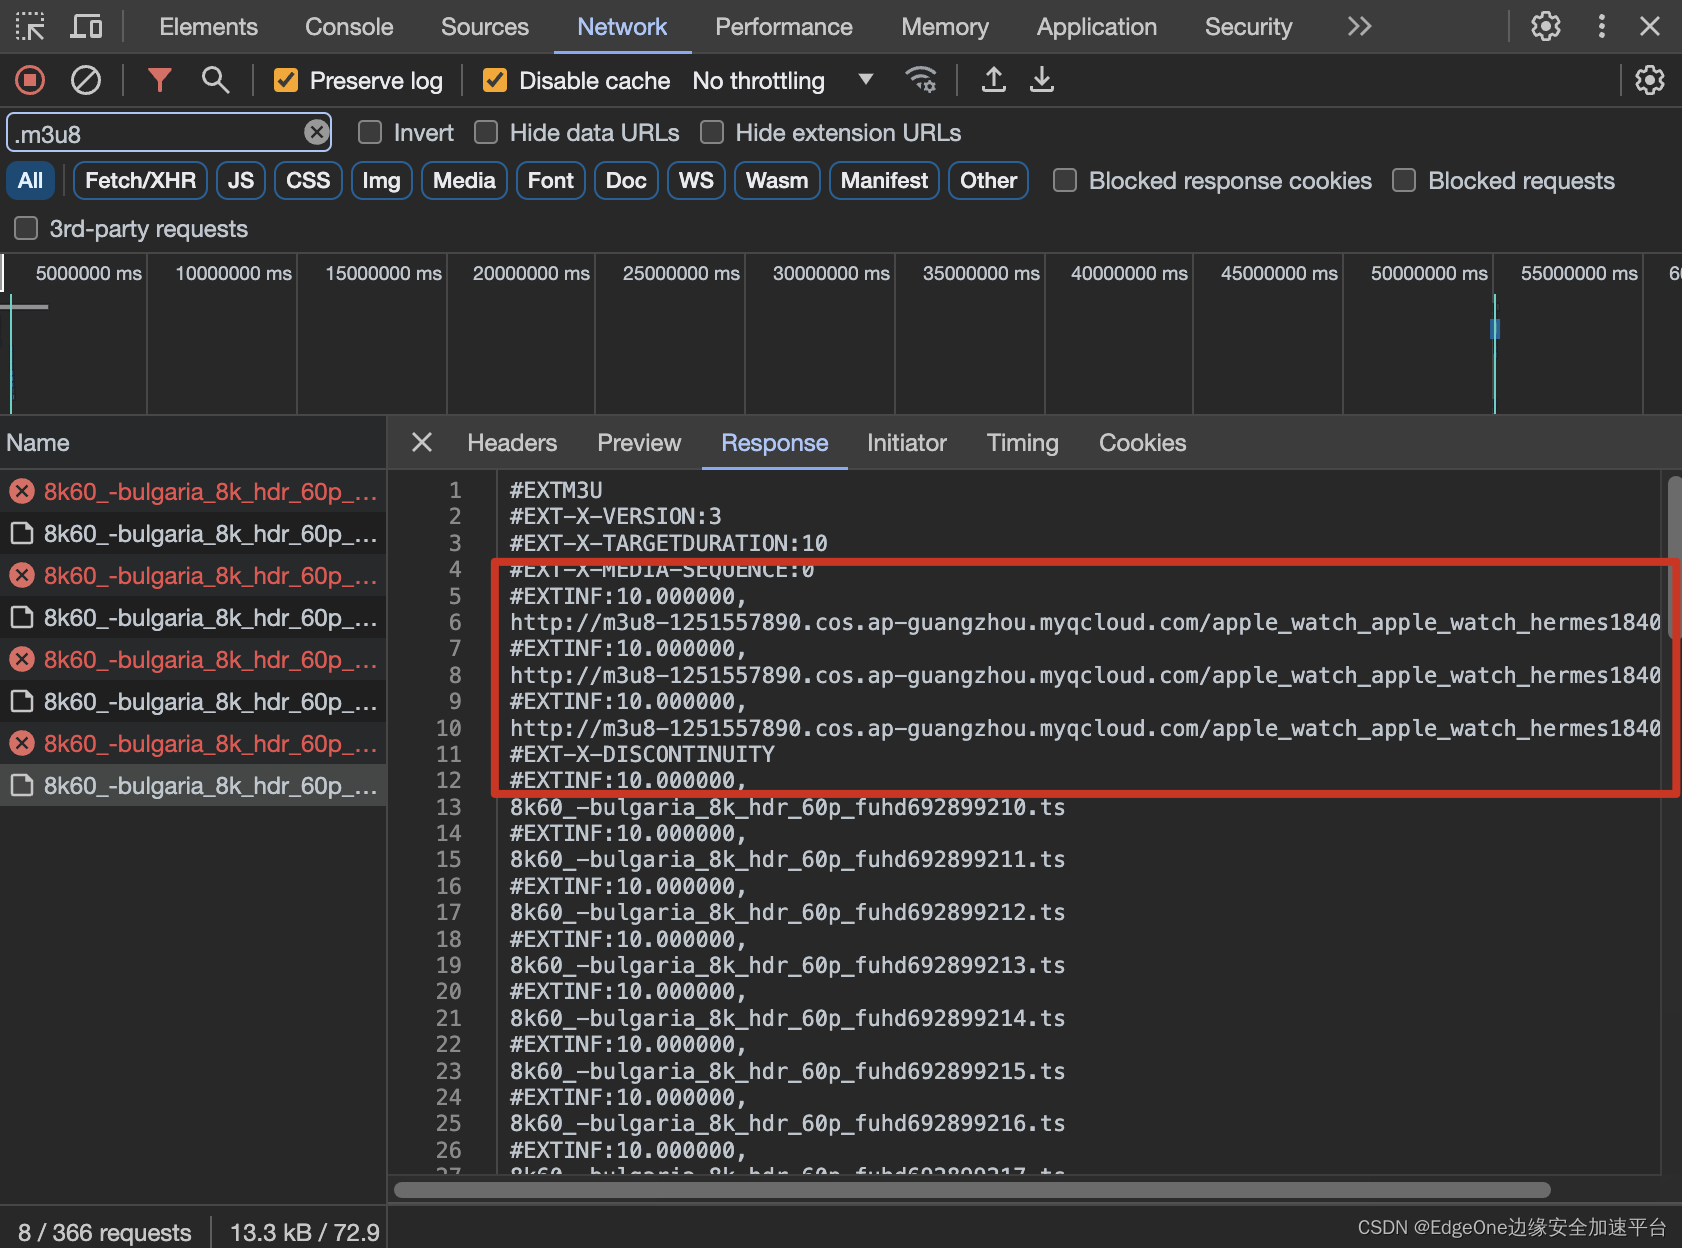Filter requests by CSS
This screenshot has width=1682, height=1248.
(x=308, y=180)
